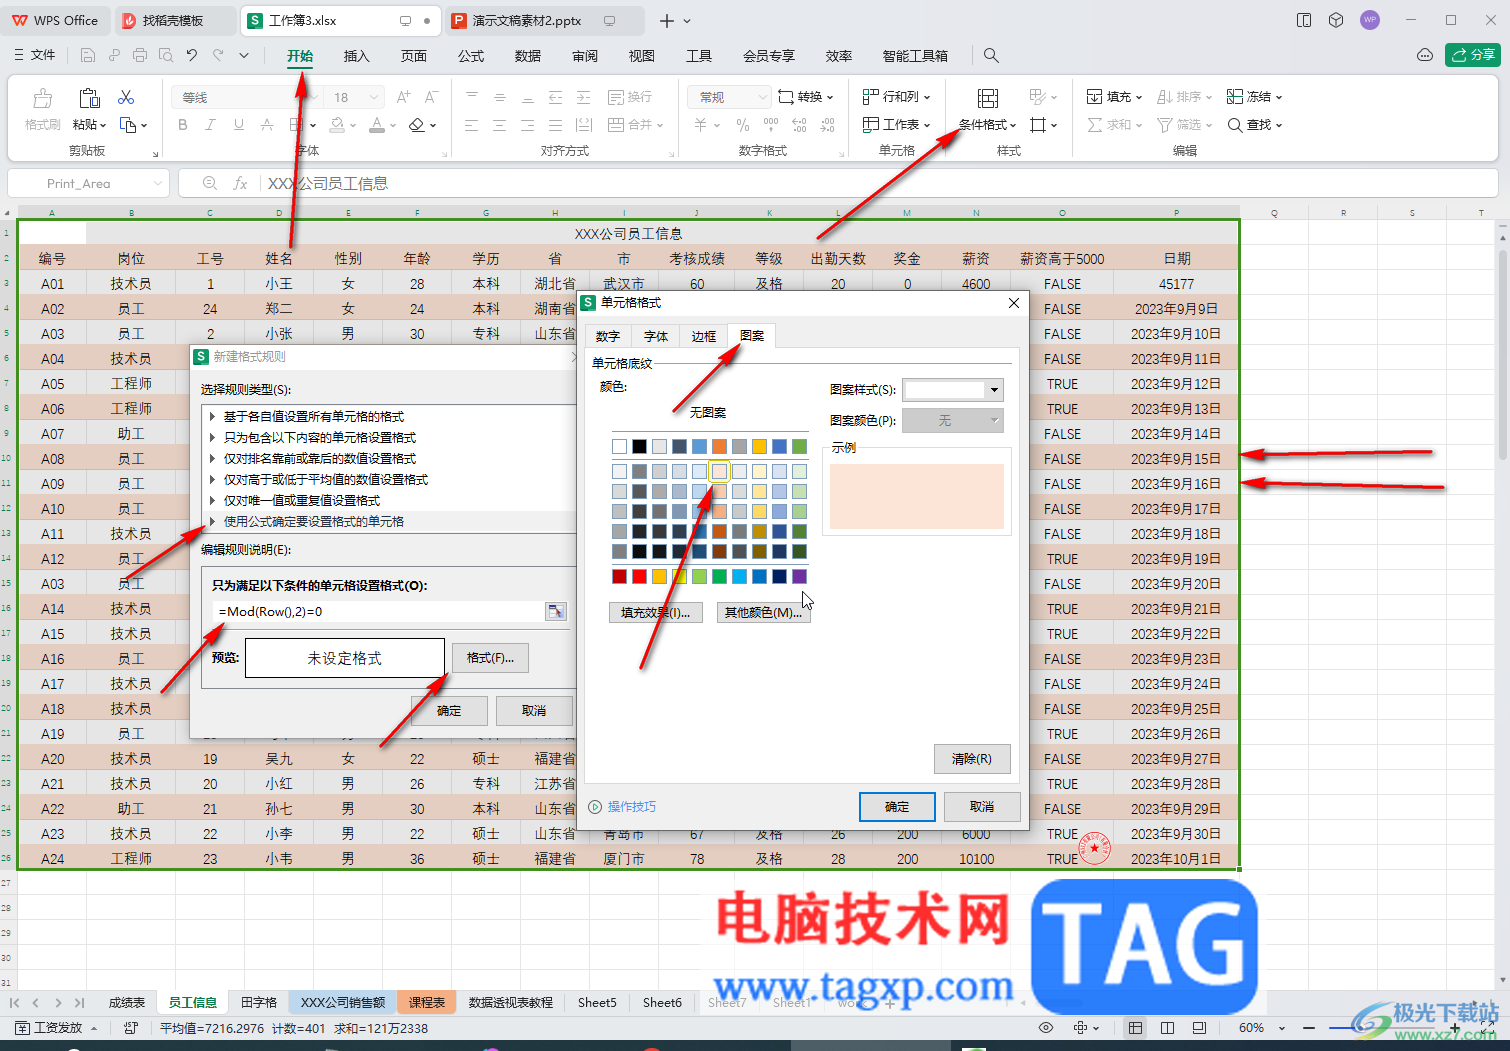The width and height of the screenshot is (1510, 1051).
Task: Select rule type 仅对唯一值或重复值设置格式
Action: (301, 501)
